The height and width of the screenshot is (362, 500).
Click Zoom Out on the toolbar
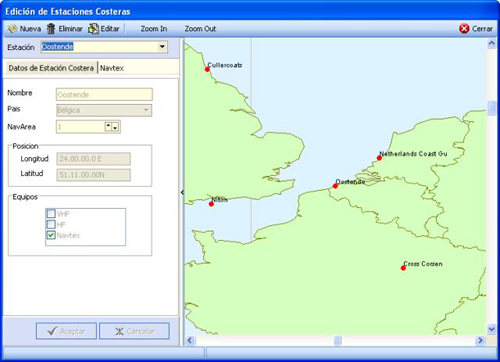pyautogui.click(x=200, y=29)
